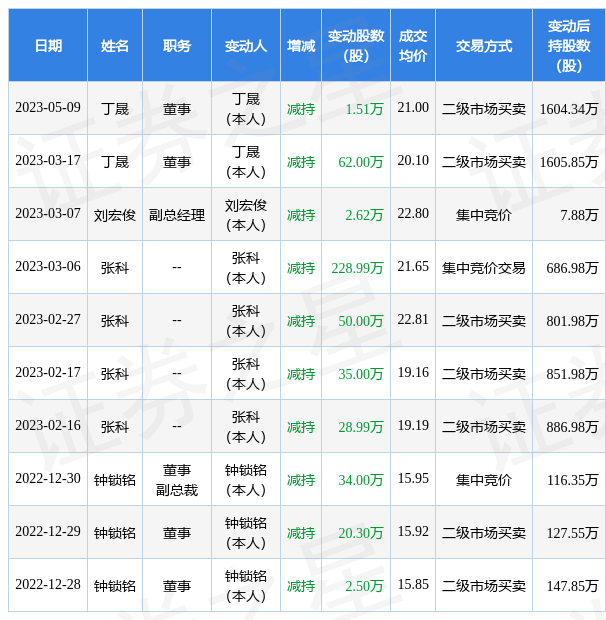Click holdings value 851.98万

click(x=572, y=374)
